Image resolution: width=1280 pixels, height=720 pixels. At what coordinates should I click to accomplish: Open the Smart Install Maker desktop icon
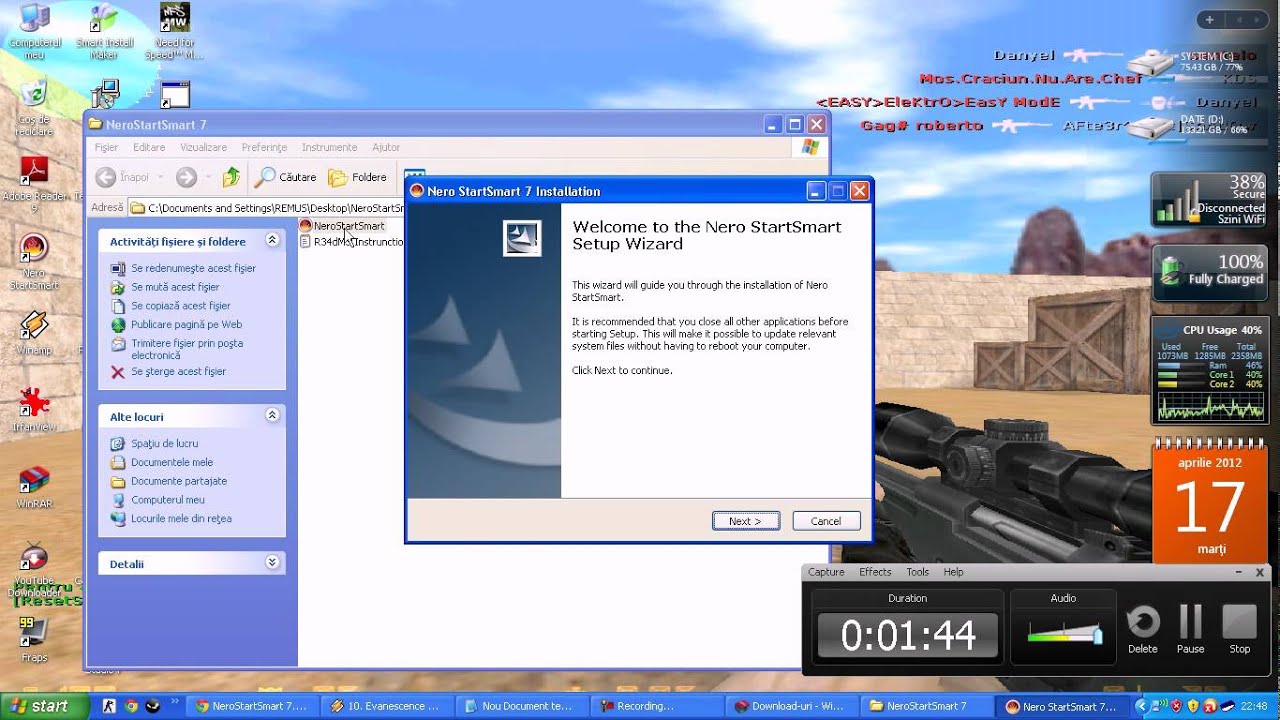click(104, 32)
